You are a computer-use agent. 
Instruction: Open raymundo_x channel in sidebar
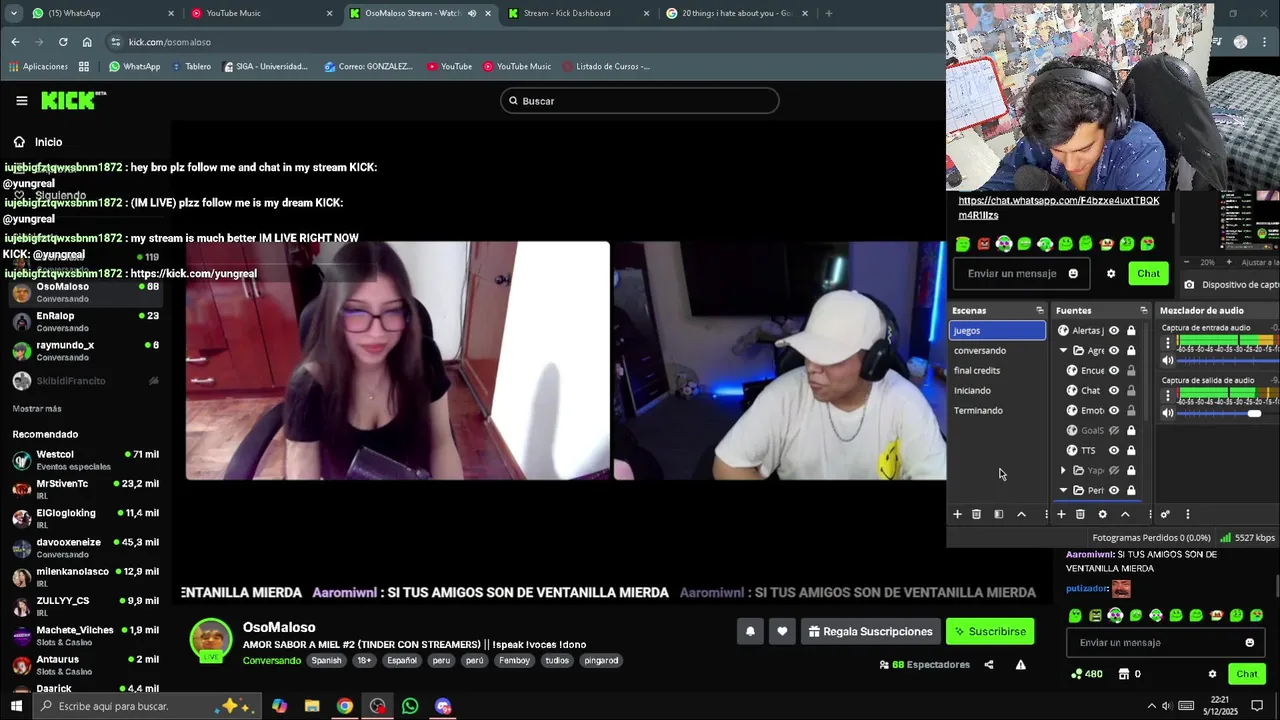85,350
